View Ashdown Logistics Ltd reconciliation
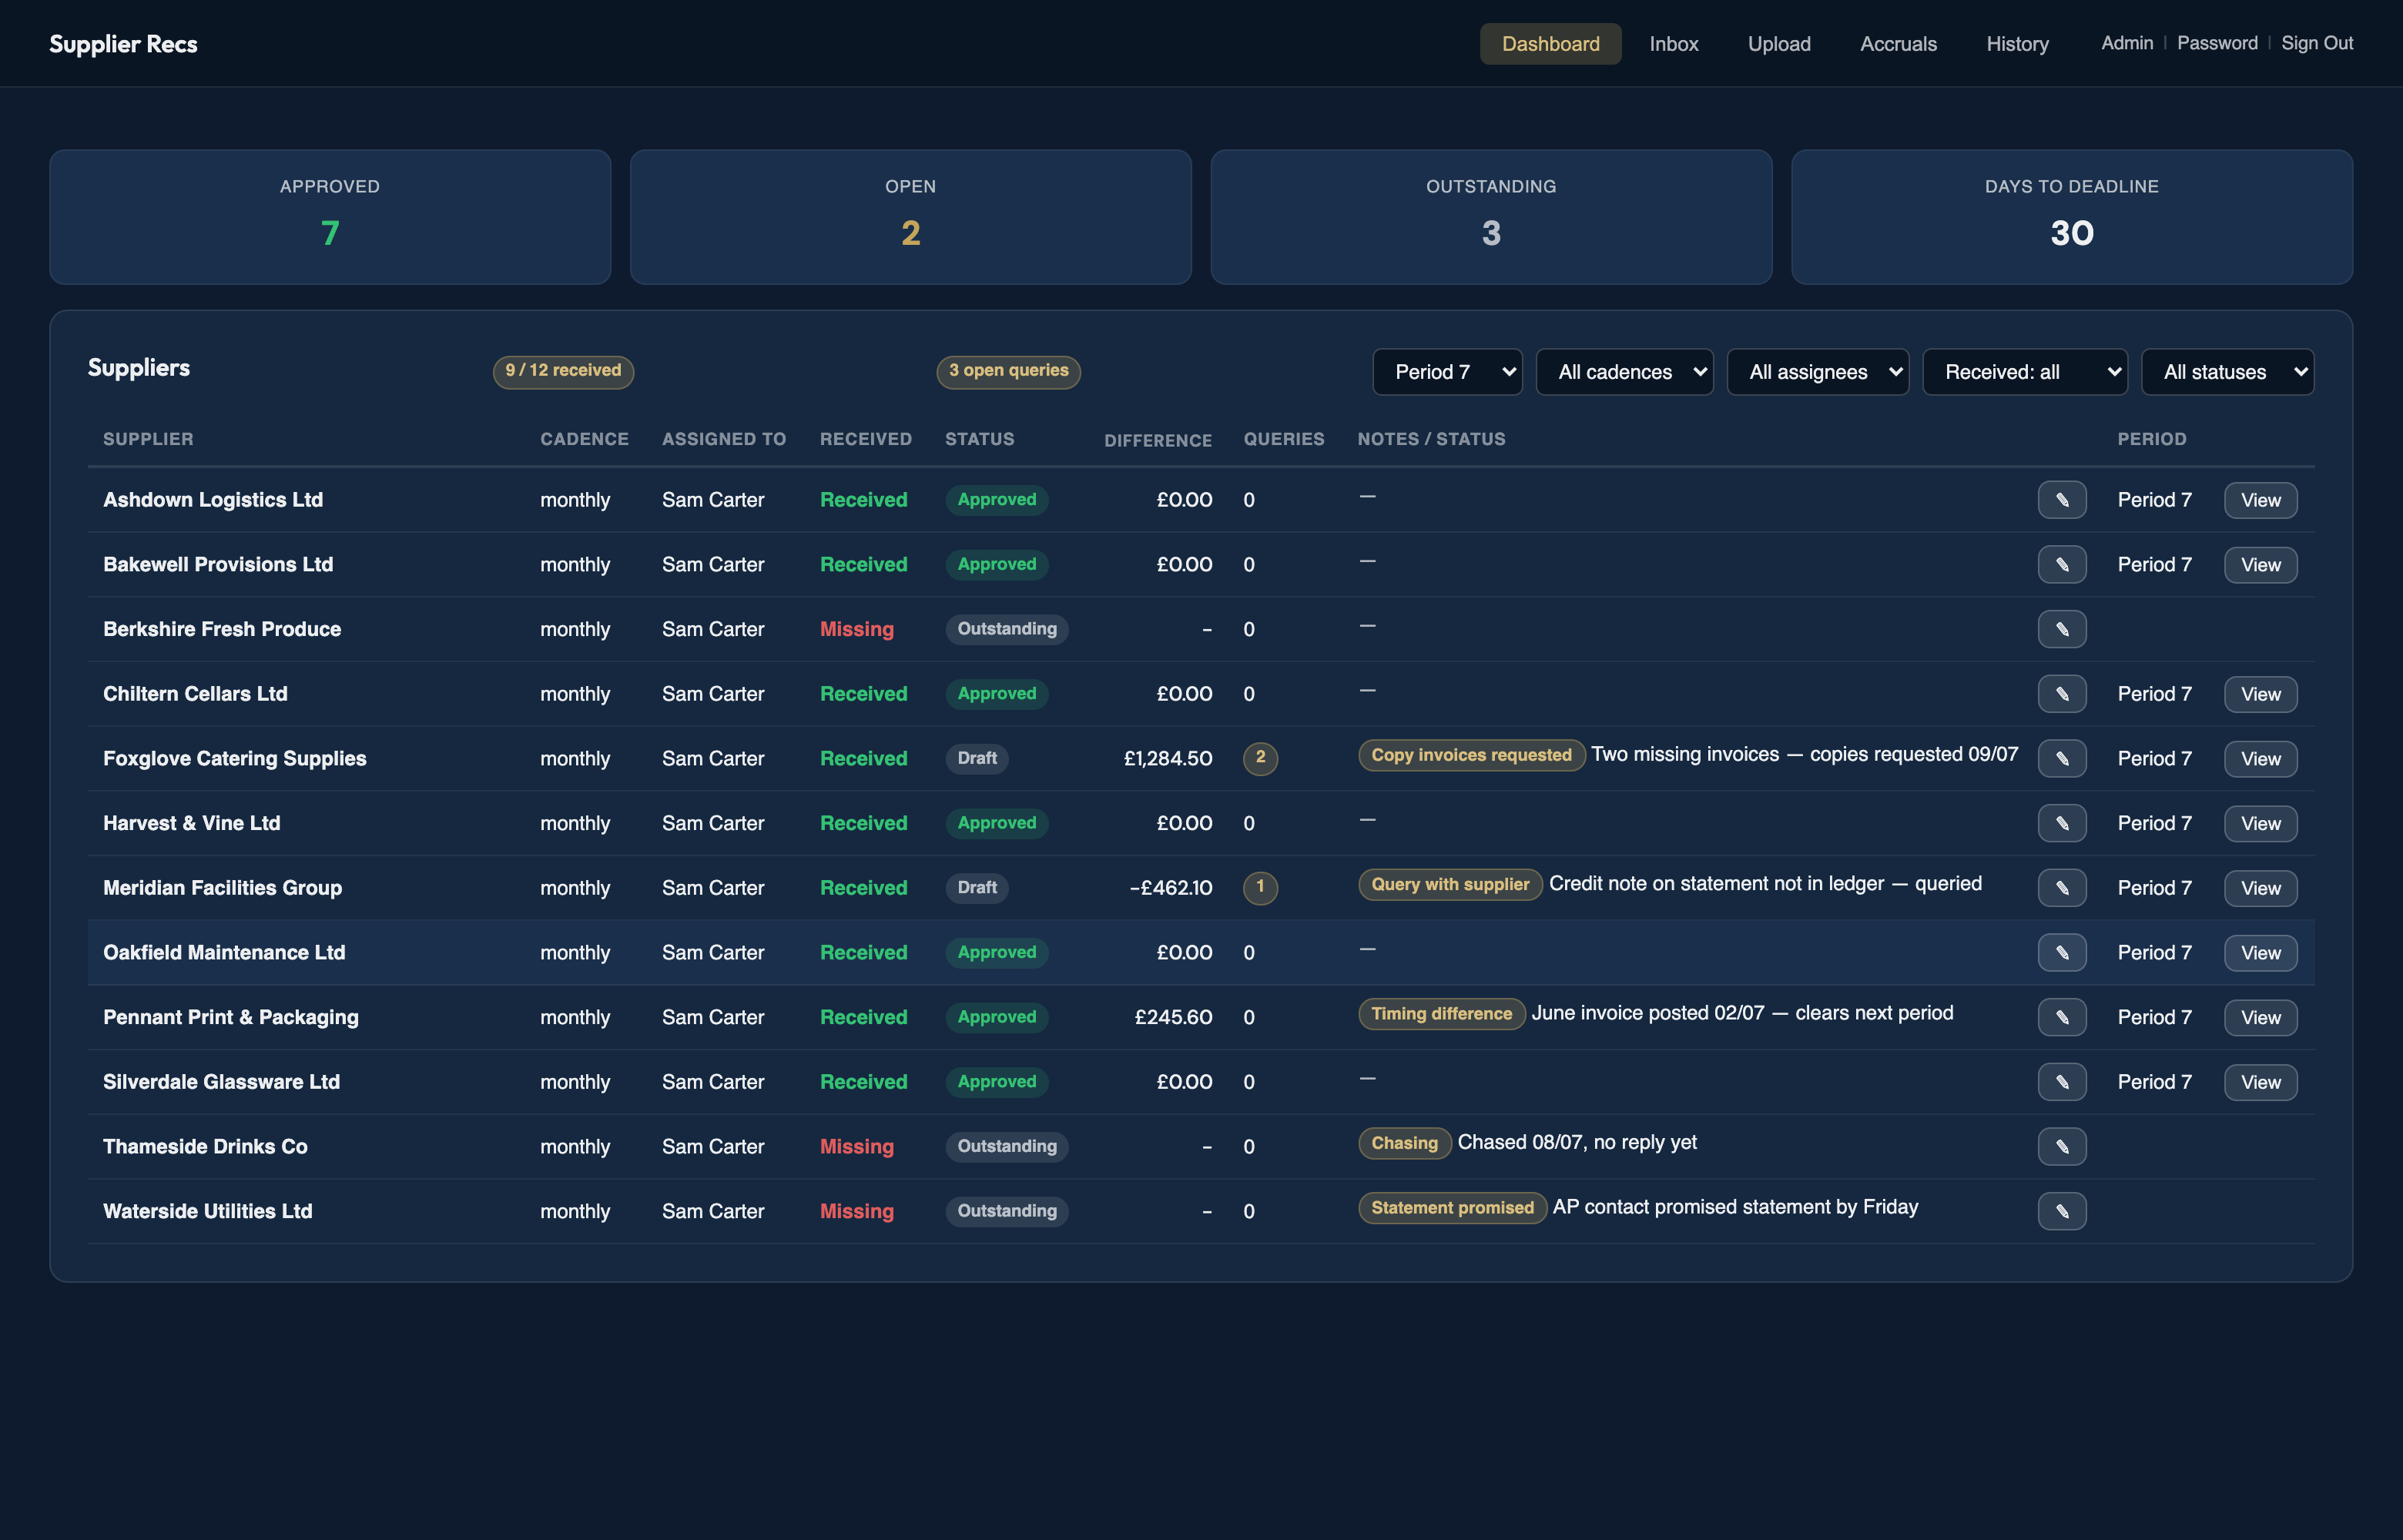2403x1540 pixels. pos(2260,500)
